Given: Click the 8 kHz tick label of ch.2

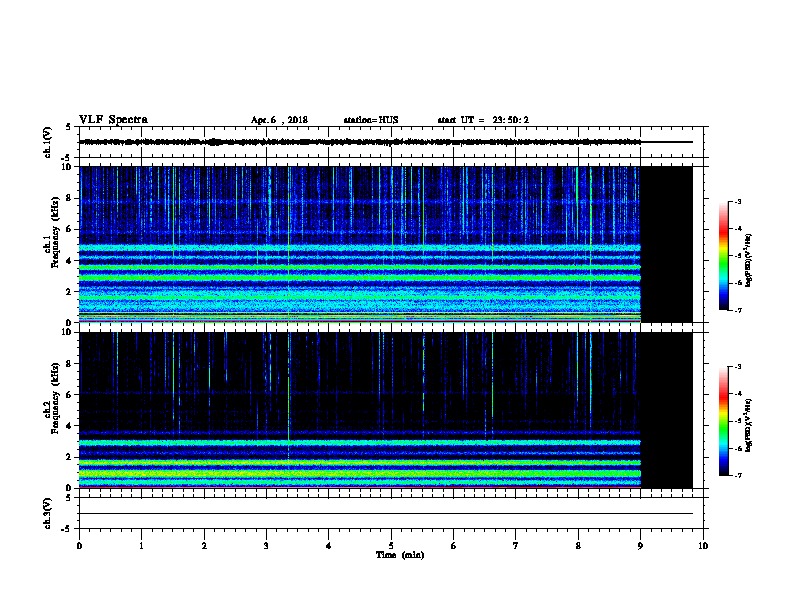Looking at the screenshot, I should tap(69, 364).
